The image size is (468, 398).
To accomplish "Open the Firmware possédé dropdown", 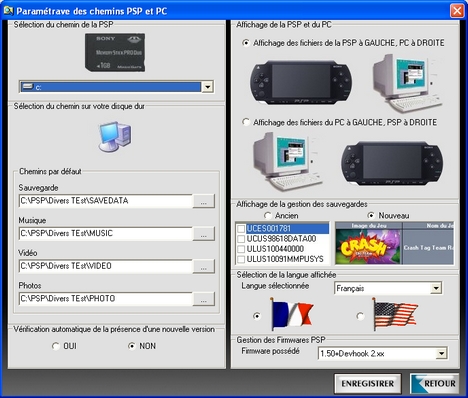I will [x=441, y=353].
